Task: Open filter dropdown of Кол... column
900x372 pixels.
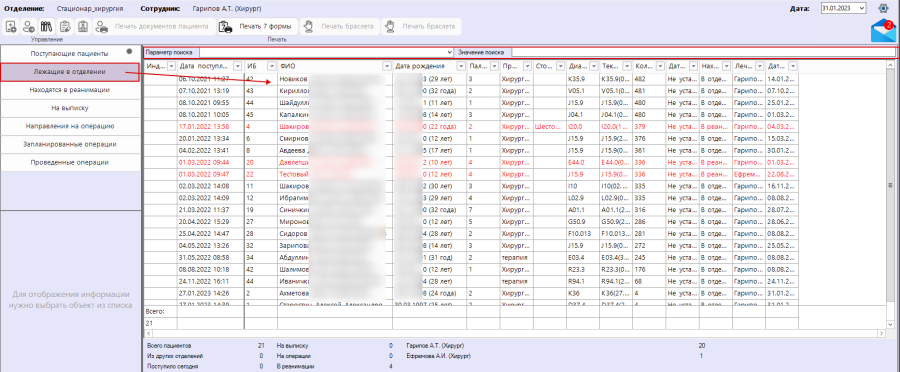Action: [660, 67]
